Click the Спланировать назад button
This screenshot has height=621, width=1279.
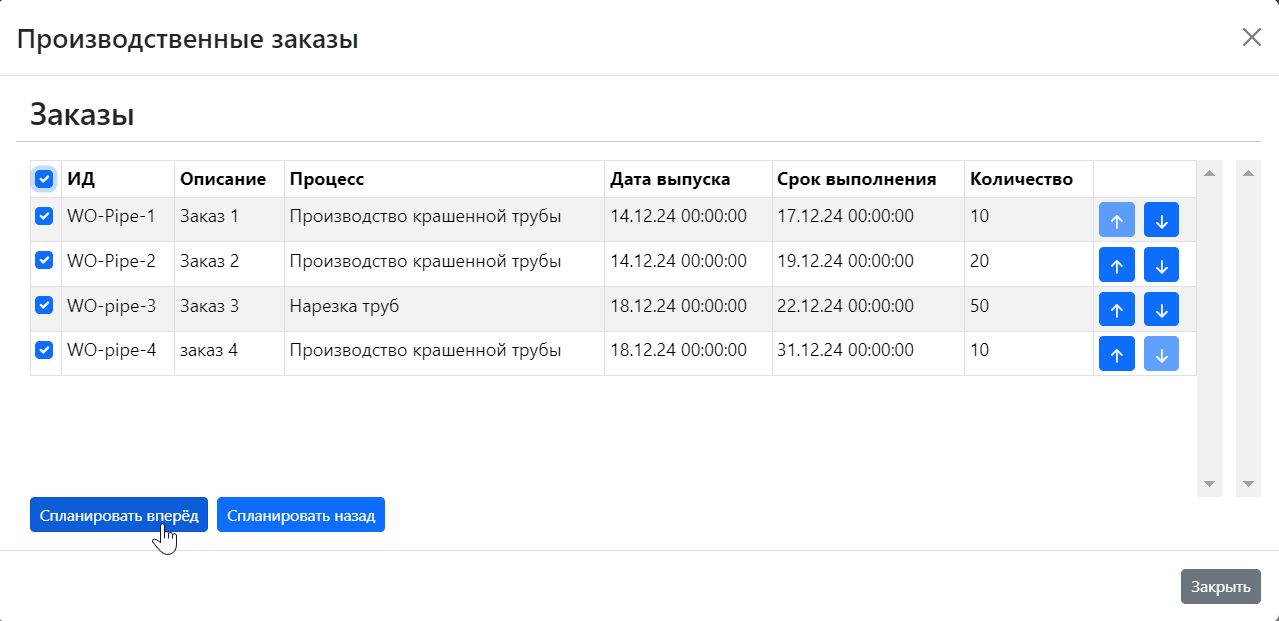(x=301, y=515)
